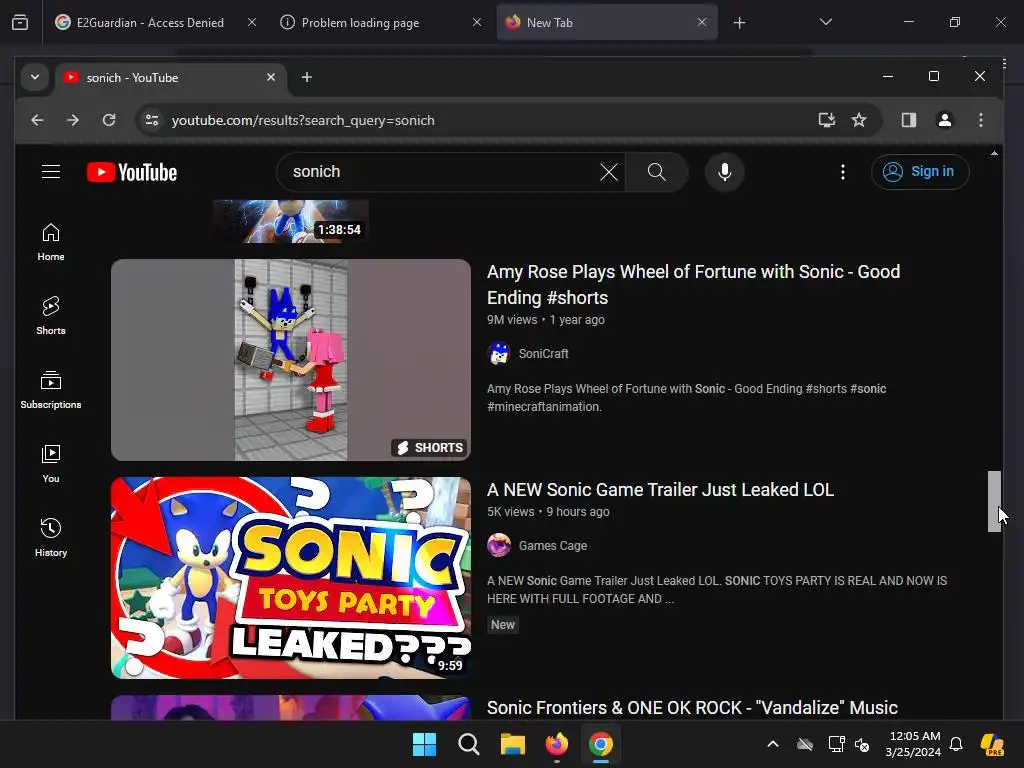Viewport: 1024px width, 768px height.
Task: Close E2Guardian tab in Firefox
Action: pos(252,22)
